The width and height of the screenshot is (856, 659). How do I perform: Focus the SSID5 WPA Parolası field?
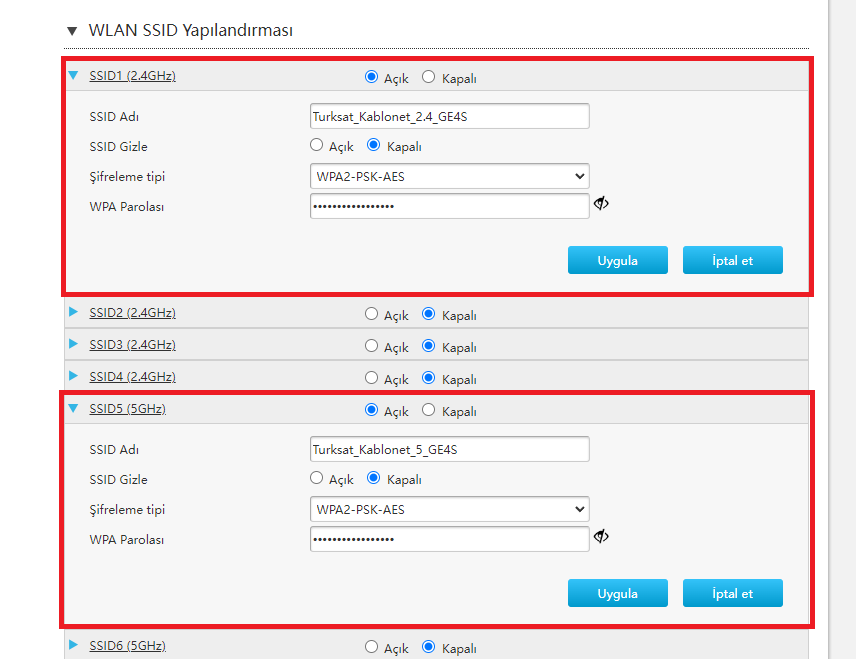coord(448,539)
